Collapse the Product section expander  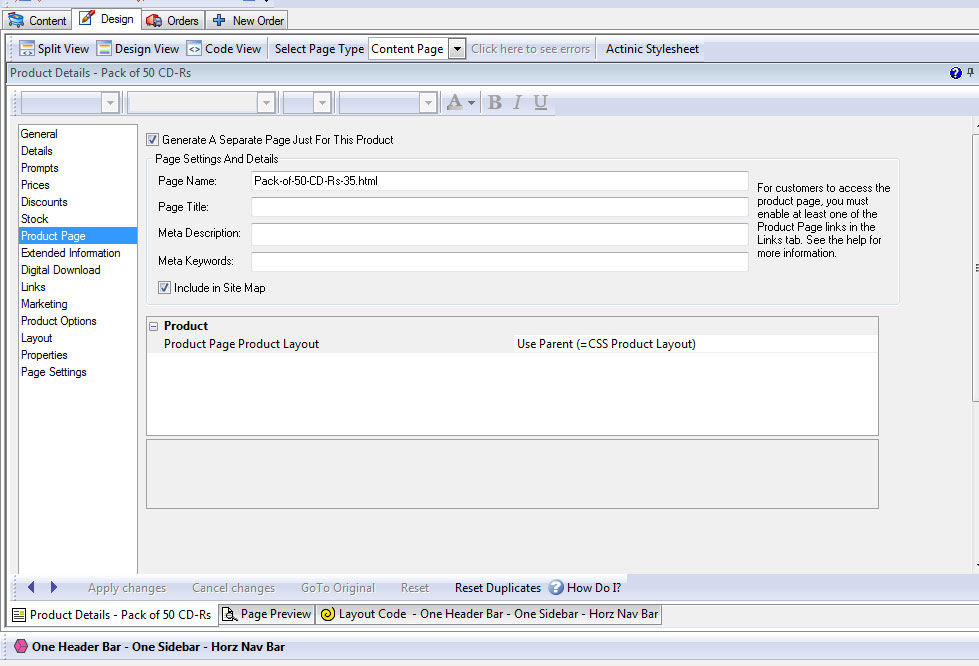pos(154,326)
